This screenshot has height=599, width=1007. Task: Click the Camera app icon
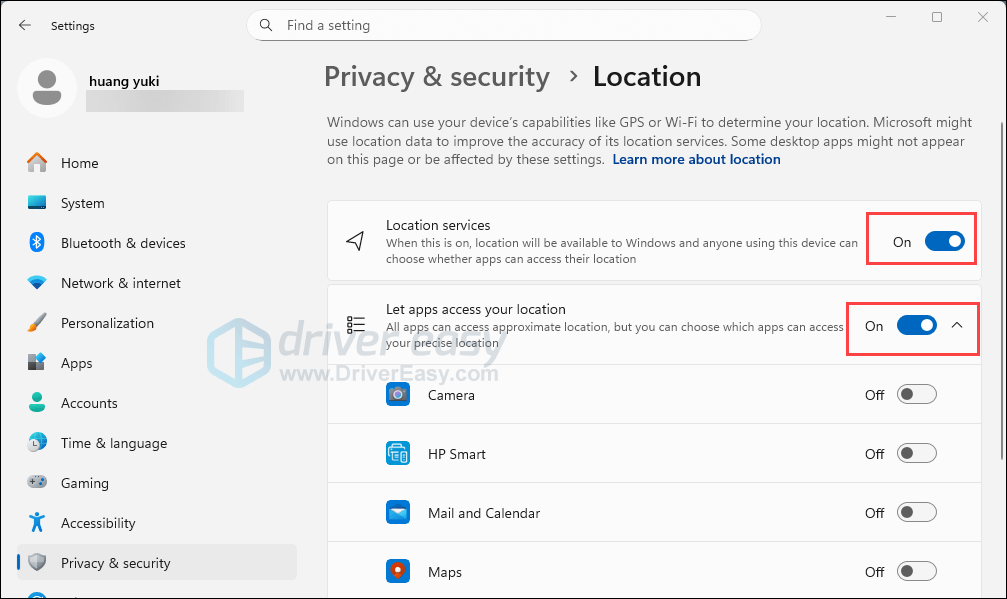point(398,395)
